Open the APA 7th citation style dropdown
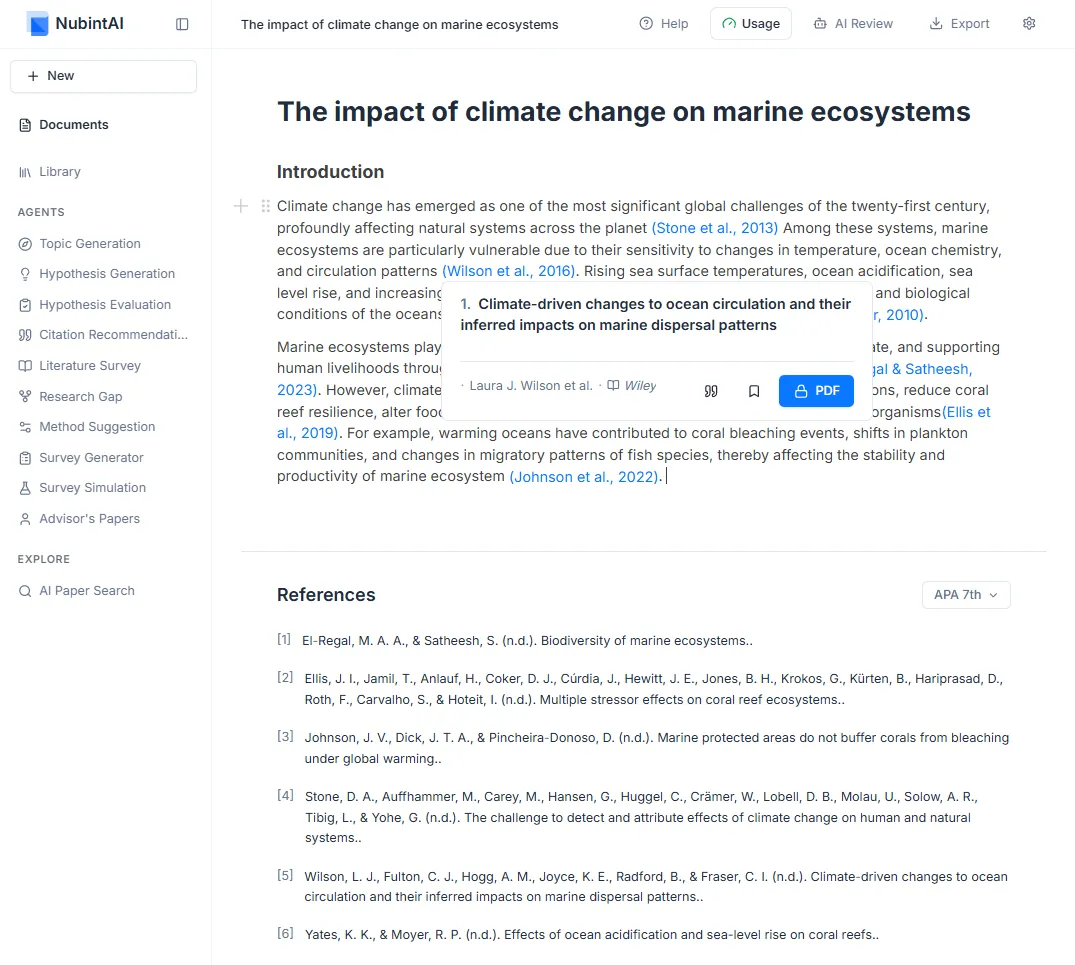 pyautogui.click(x=965, y=594)
